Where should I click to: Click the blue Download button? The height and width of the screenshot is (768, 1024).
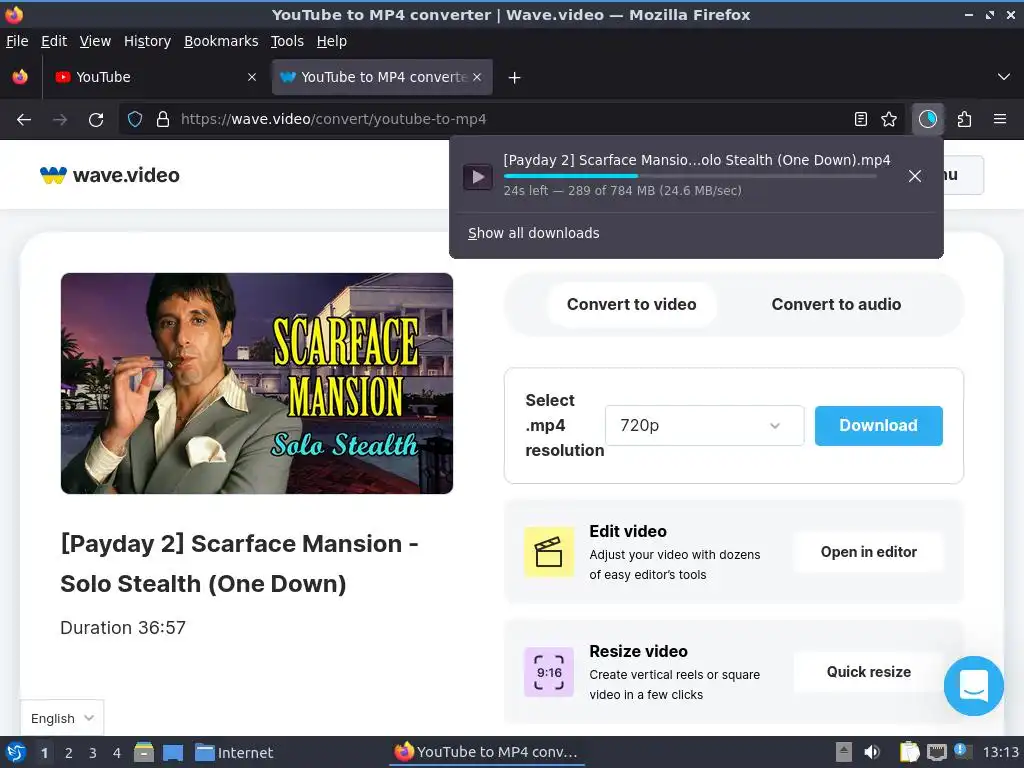pyautogui.click(x=878, y=426)
